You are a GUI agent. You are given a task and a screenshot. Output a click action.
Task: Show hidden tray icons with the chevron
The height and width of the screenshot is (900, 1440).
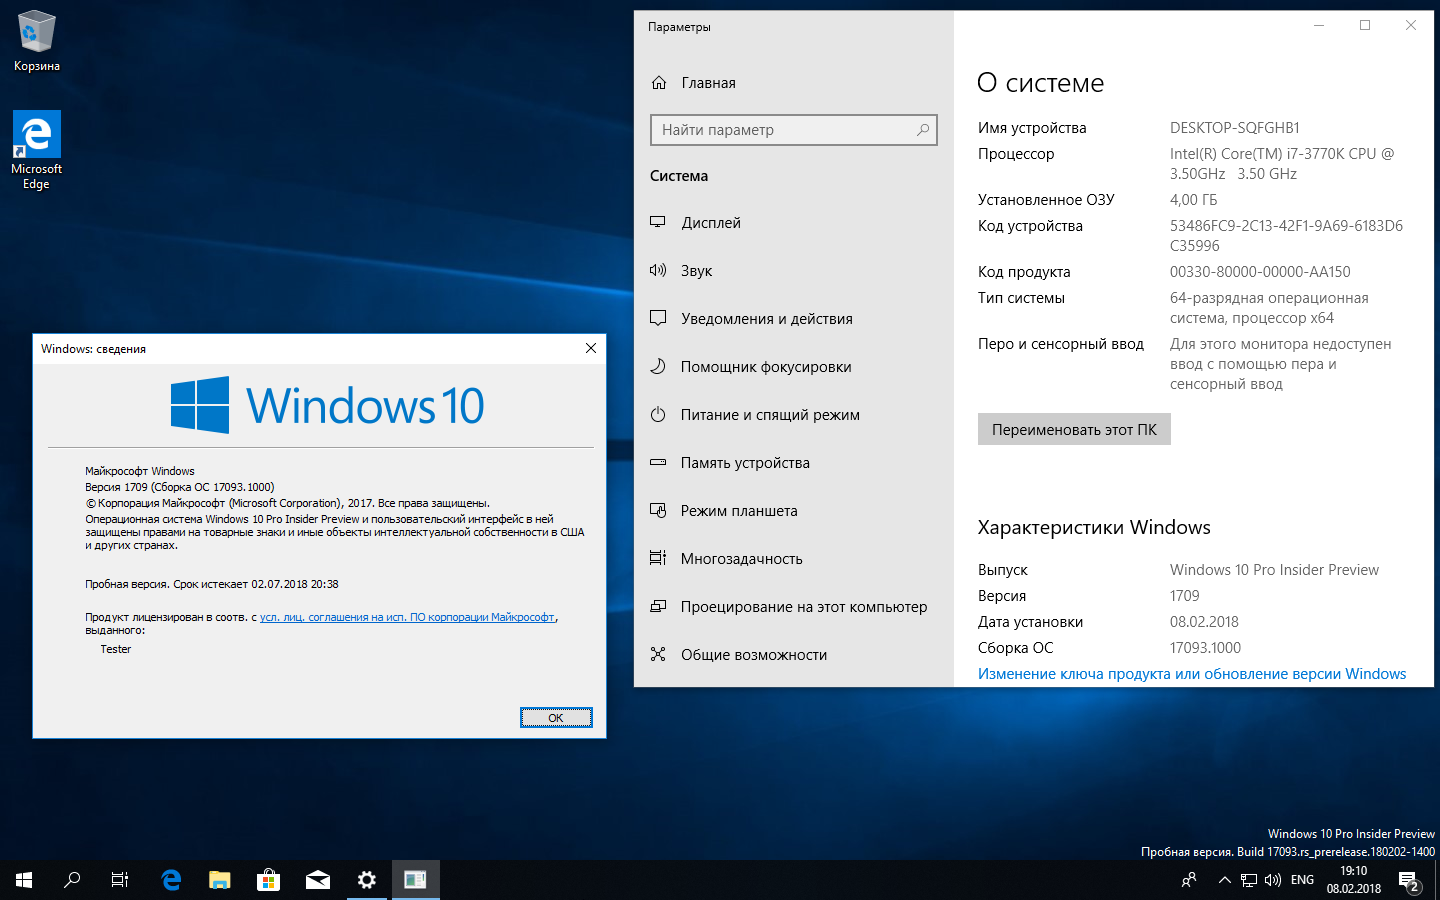1224,880
